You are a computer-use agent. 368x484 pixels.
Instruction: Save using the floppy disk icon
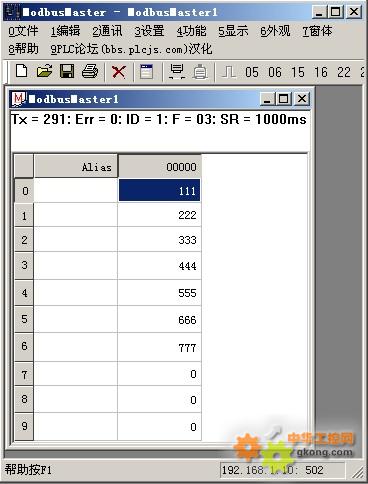pyautogui.click(x=67, y=71)
